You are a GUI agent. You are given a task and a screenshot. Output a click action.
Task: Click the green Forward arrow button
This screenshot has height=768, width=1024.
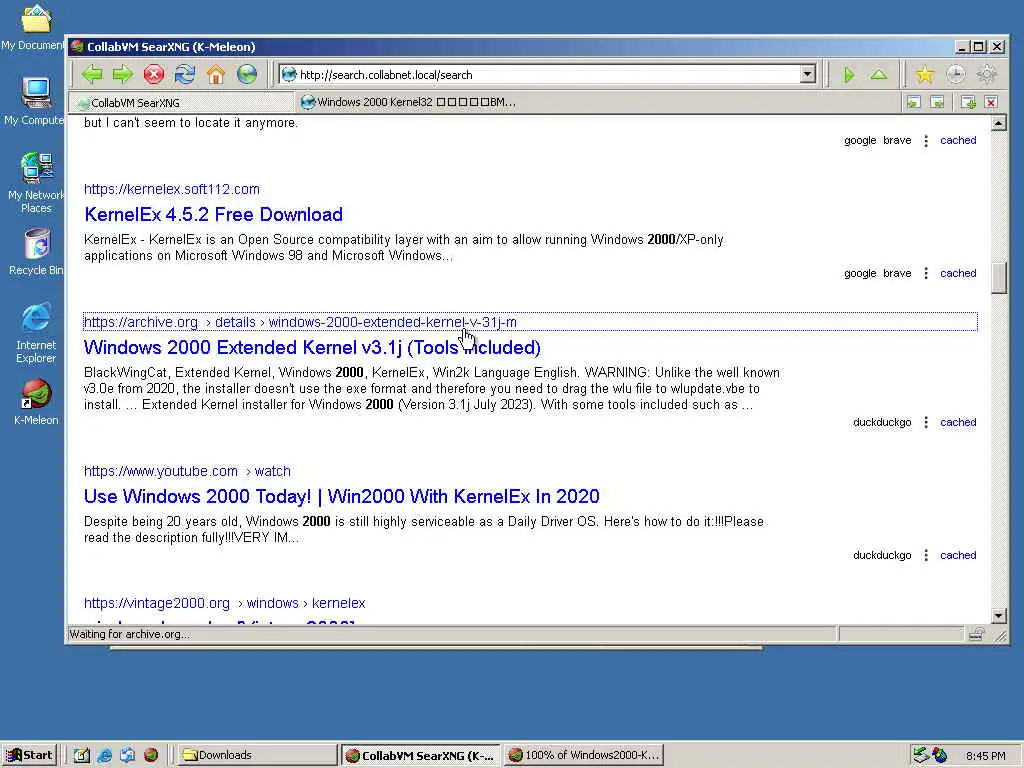click(x=123, y=74)
